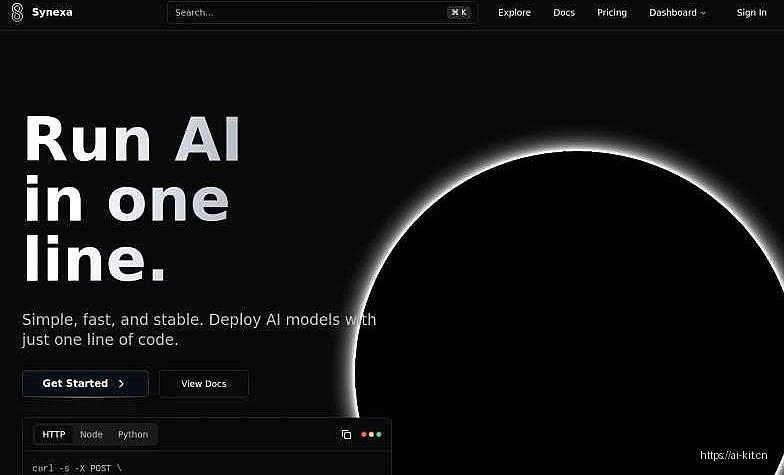Copy the code snippet with the copy icon
784x475 pixels.
pyautogui.click(x=346, y=435)
